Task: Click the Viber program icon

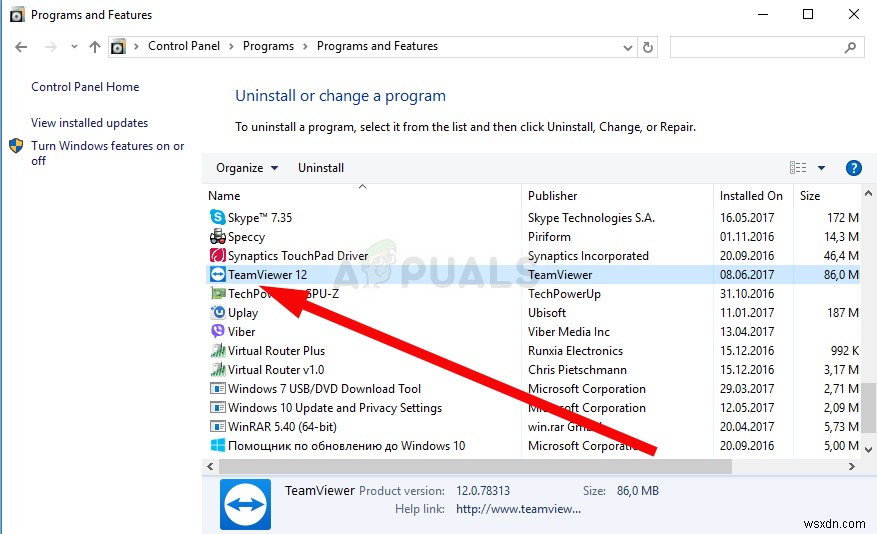Action: click(218, 331)
